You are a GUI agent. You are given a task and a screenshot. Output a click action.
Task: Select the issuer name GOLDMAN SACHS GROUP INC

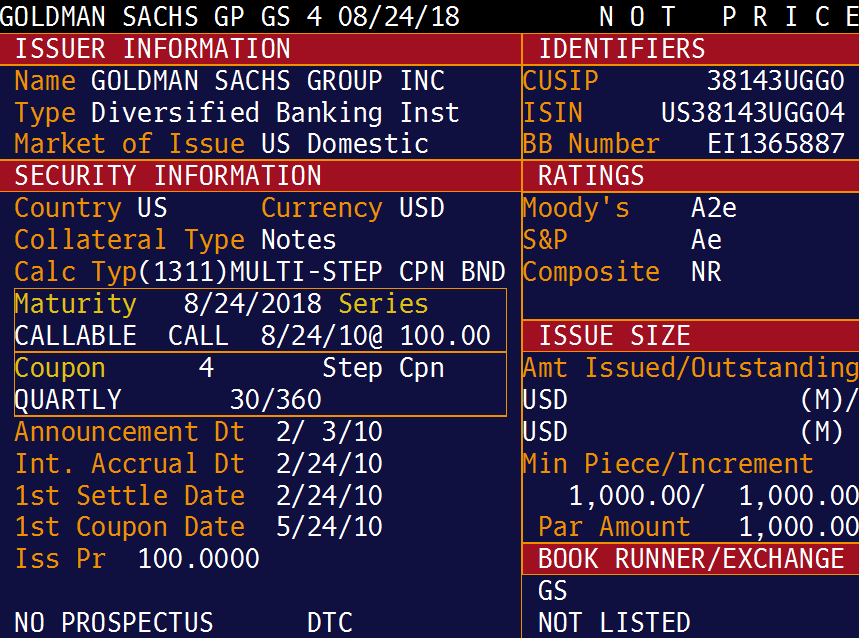click(x=267, y=81)
